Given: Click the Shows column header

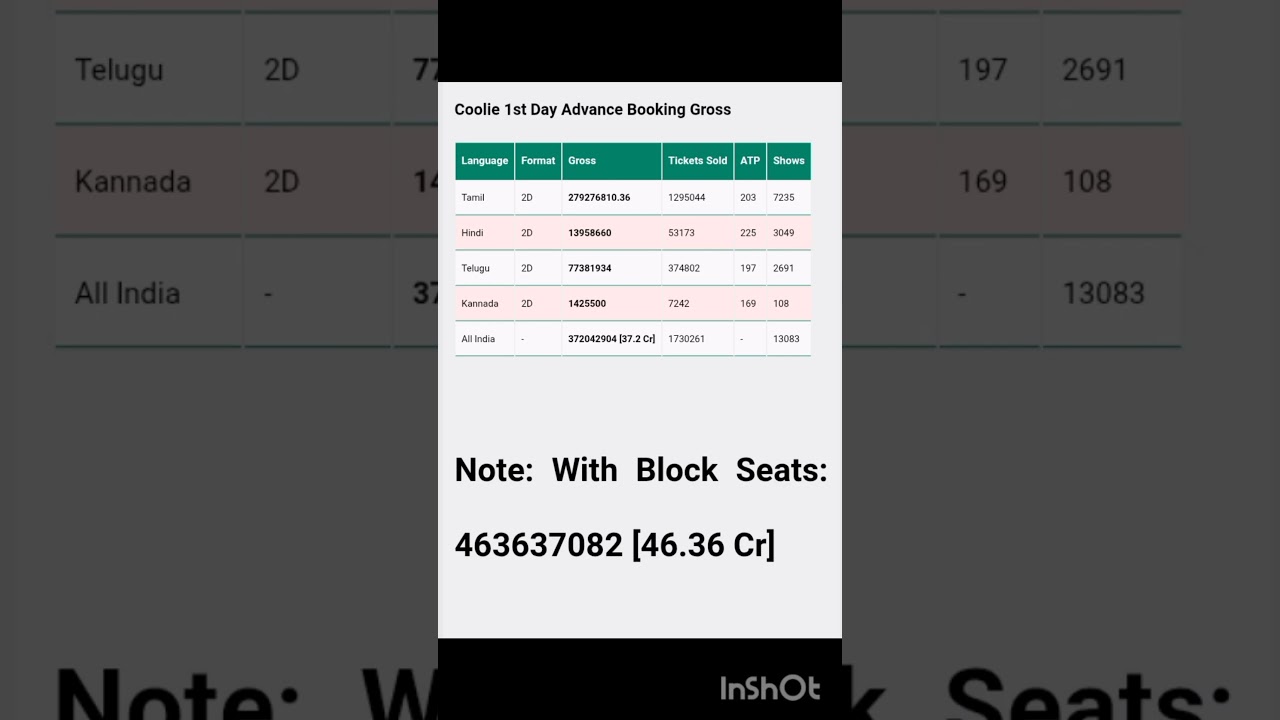Looking at the screenshot, I should [788, 161].
